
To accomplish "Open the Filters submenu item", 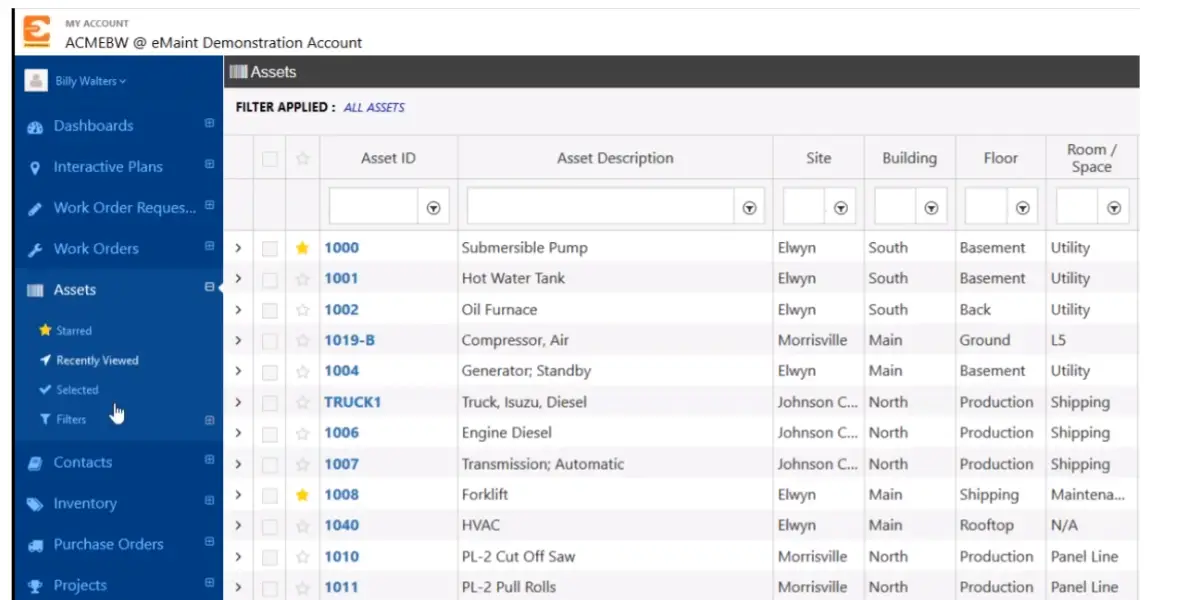I will [x=63, y=420].
